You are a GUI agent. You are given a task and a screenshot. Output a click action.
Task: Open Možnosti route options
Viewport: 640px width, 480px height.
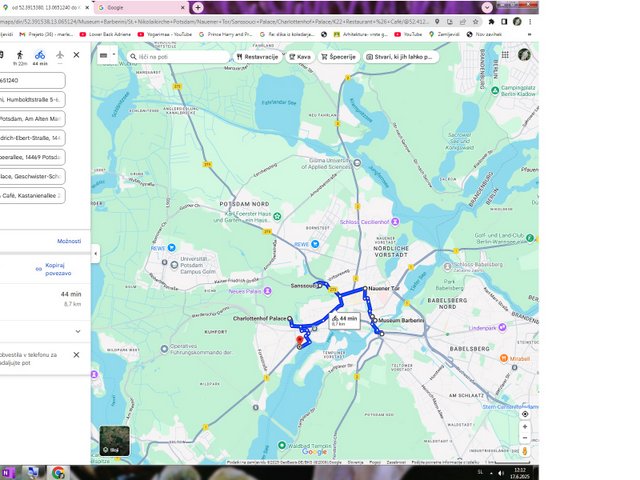pos(69,241)
